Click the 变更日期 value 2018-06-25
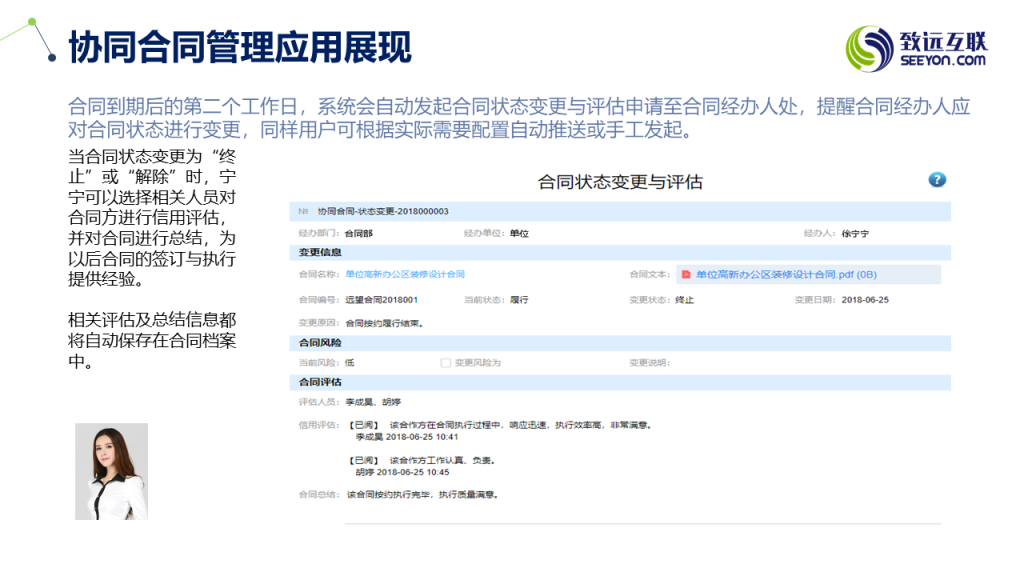The image size is (1024, 576). tap(864, 299)
